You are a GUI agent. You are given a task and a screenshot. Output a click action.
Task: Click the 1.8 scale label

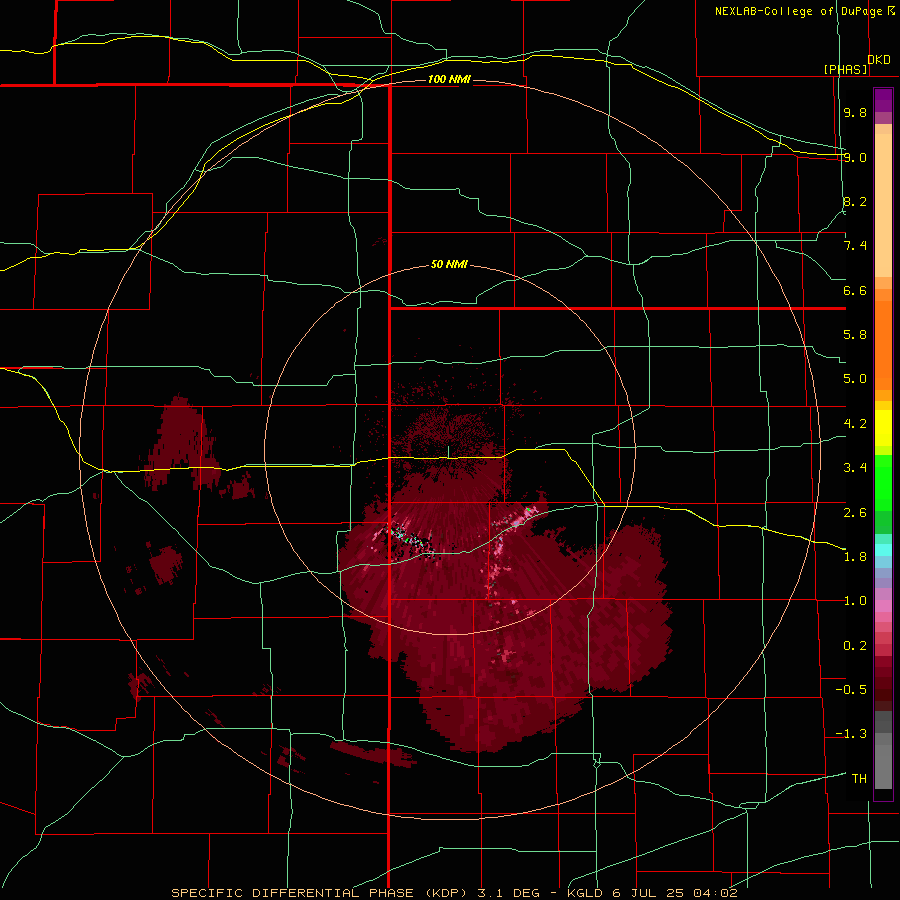click(855, 557)
